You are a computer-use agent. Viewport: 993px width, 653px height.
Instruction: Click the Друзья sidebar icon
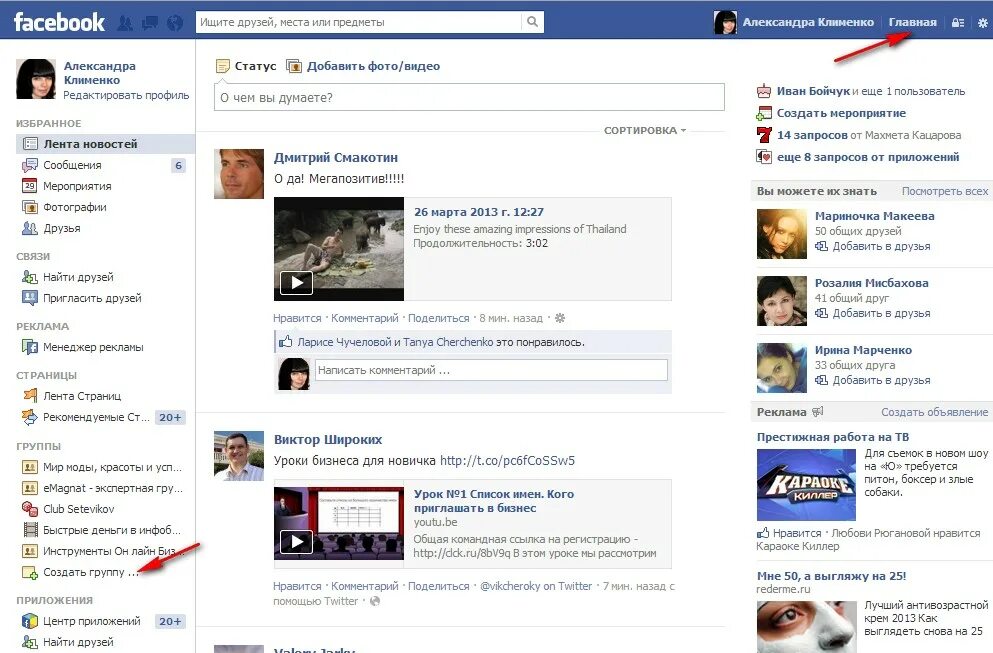pyautogui.click(x=30, y=228)
